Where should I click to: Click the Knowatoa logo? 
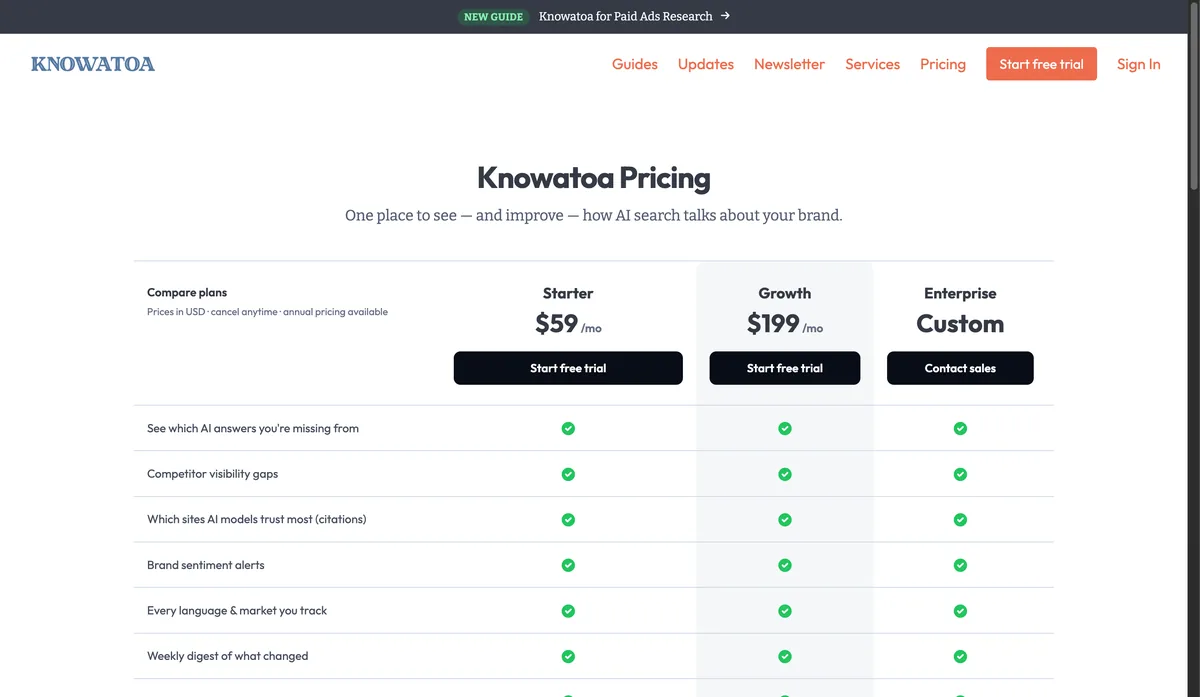[93, 64]
